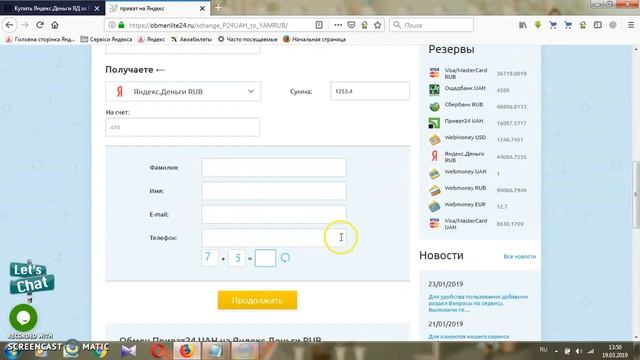This screenshot has width=640, height=360.
Task: Switch to 'Купить Яндекс.Деньги' tab
Action: [x=52, y=8]
